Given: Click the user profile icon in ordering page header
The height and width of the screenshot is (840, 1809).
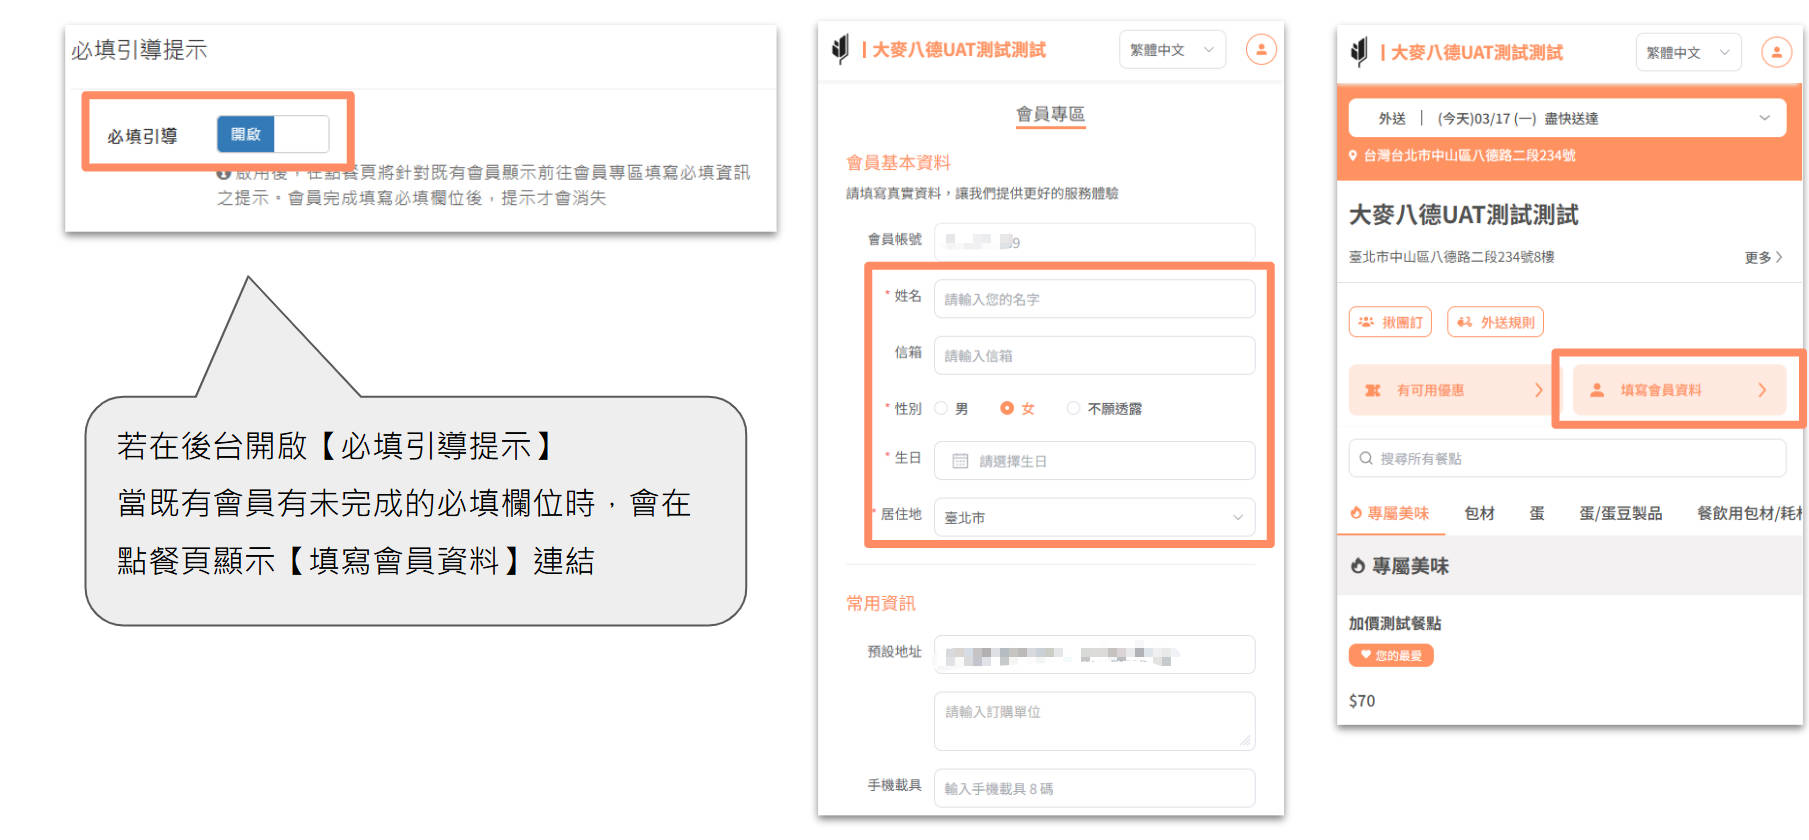Looking at the screenshot, I should tap(1776, 52).
